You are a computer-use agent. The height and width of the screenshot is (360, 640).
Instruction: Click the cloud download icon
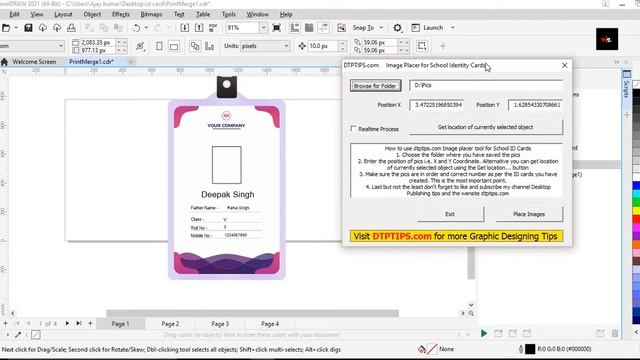[x=42, y=28]
